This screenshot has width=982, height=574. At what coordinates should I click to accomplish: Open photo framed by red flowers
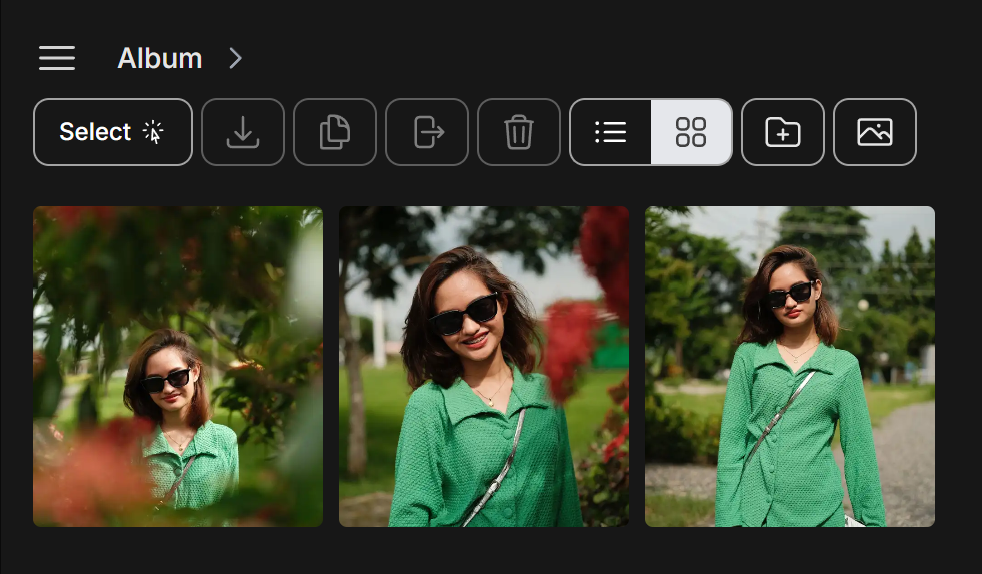click(178, 366)
